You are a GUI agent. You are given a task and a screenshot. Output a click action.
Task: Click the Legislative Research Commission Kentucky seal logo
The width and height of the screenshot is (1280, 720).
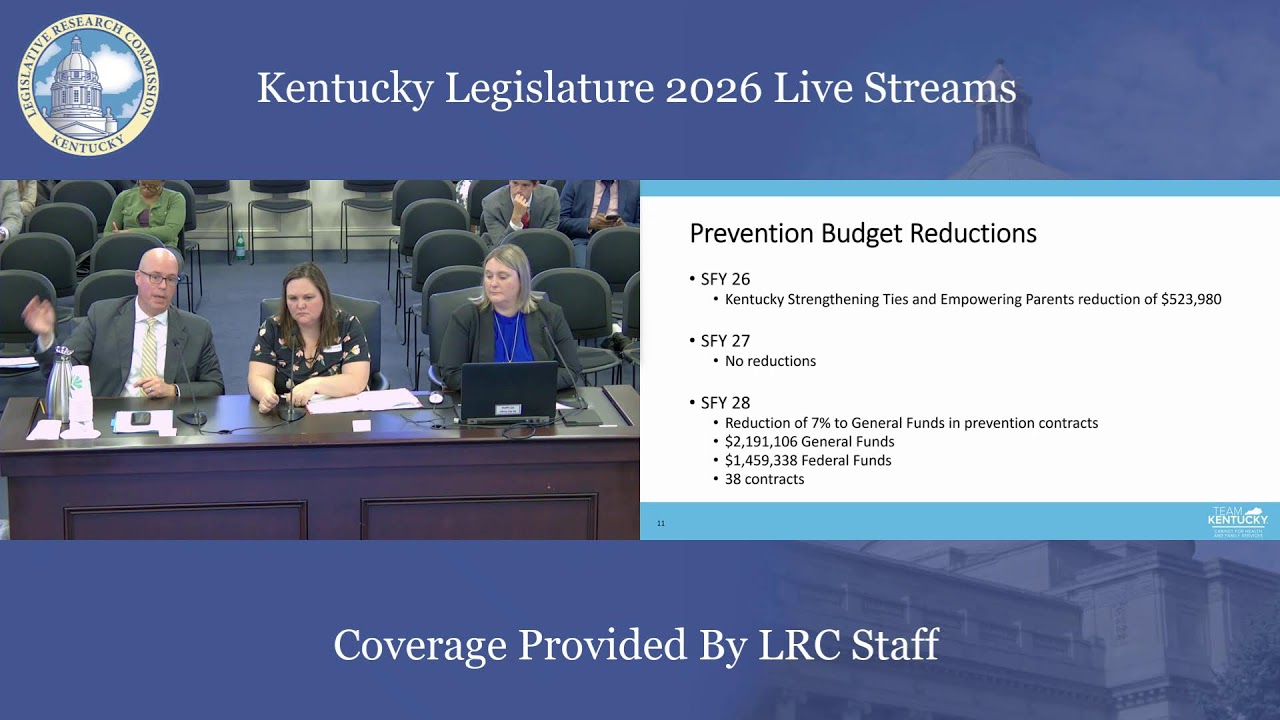point(87,85)
